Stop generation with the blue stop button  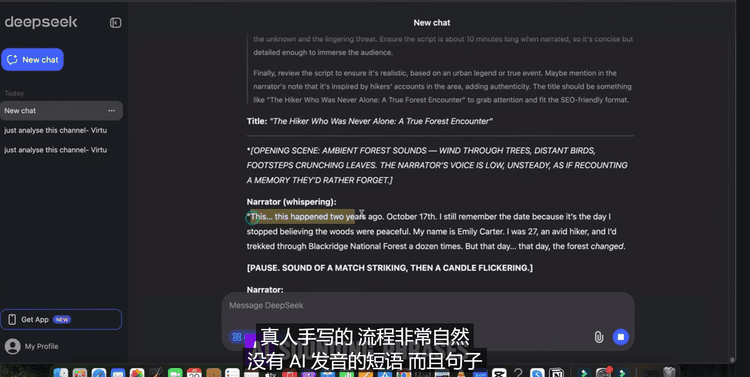(x=620, y=337)
